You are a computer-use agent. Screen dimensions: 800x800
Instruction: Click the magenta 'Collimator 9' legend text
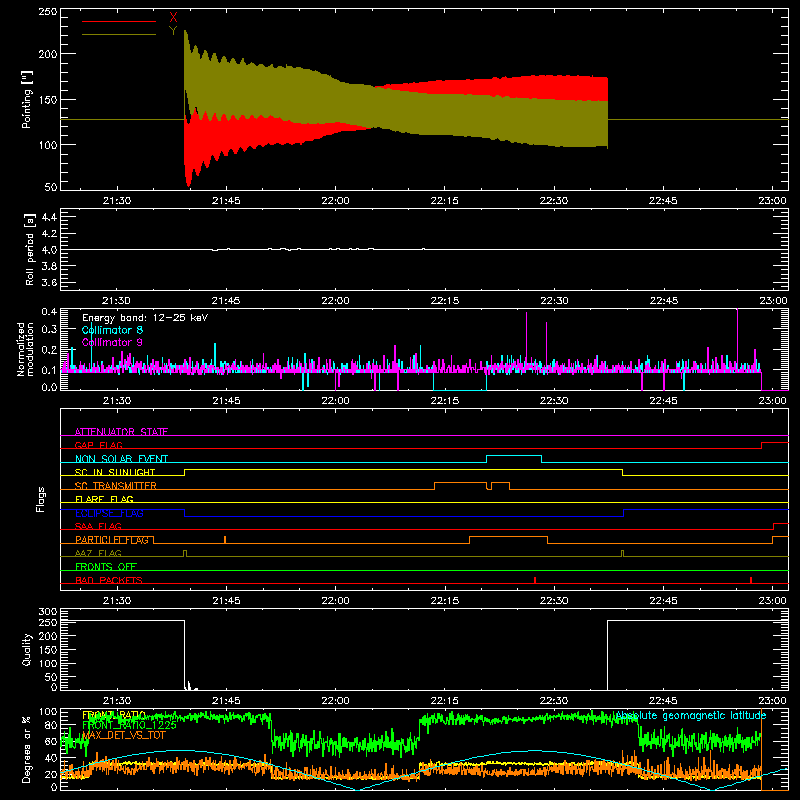point(112,342)
